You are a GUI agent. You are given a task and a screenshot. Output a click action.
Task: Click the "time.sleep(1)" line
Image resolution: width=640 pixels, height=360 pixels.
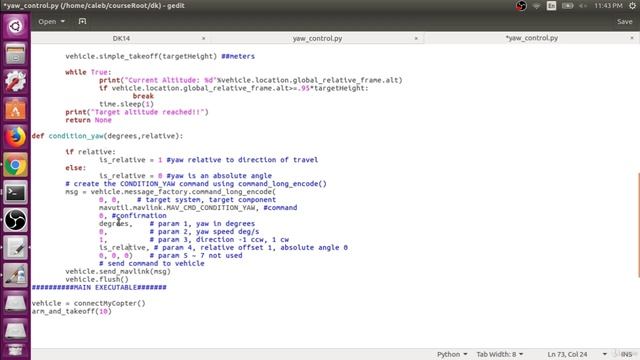point(127,104)
